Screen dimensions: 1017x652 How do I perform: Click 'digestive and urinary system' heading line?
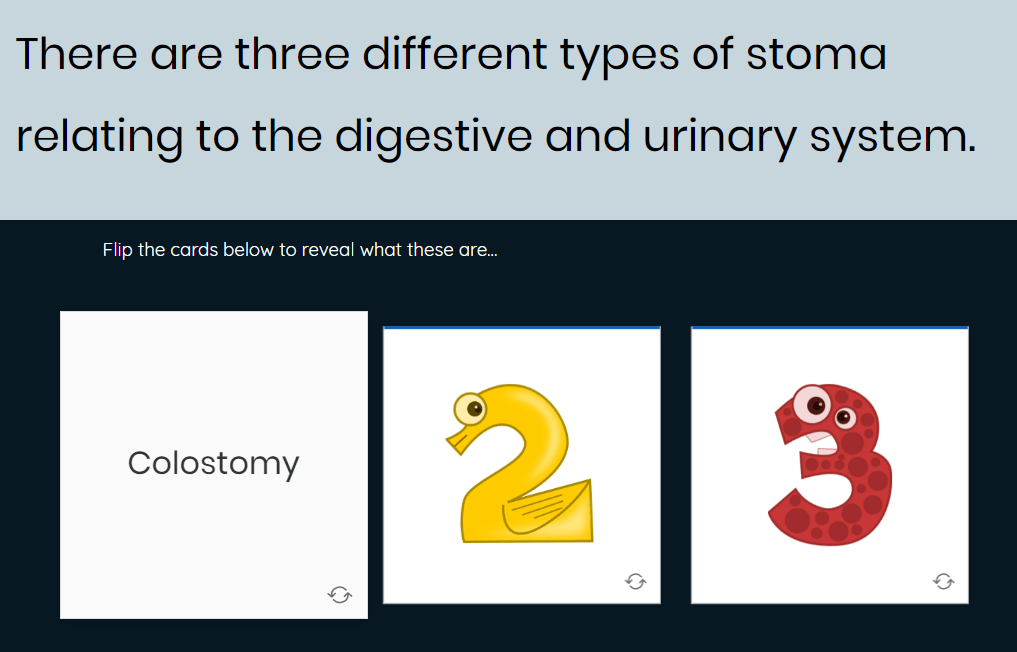tap(656, 136)
